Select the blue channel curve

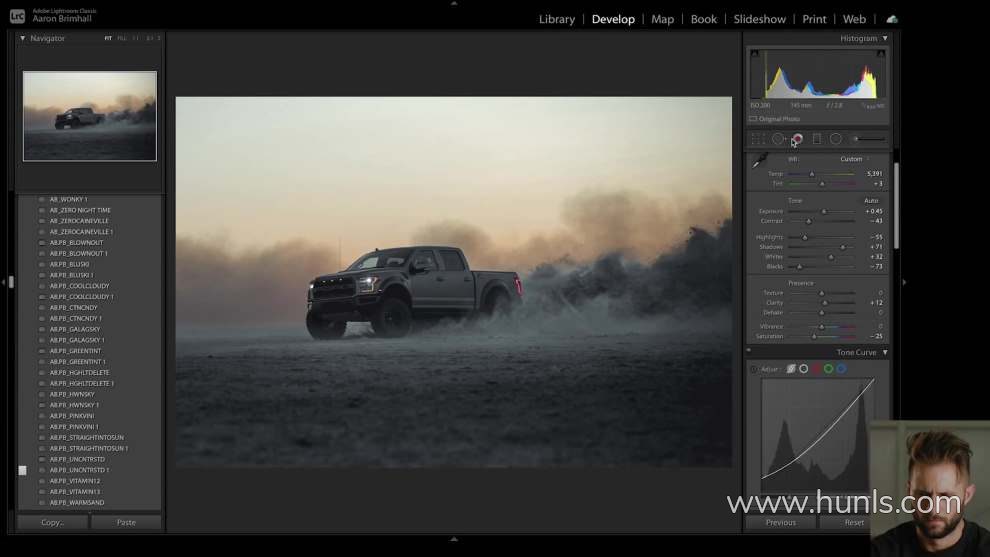pos(841,369)
